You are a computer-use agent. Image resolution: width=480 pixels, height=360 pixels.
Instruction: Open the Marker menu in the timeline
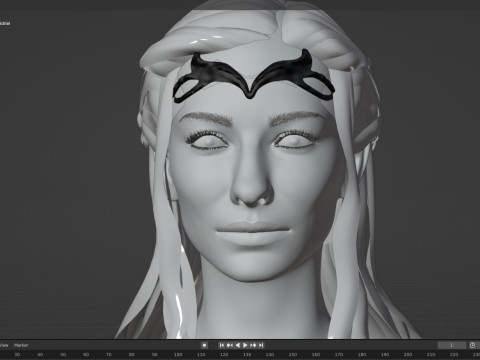(21, 345)
